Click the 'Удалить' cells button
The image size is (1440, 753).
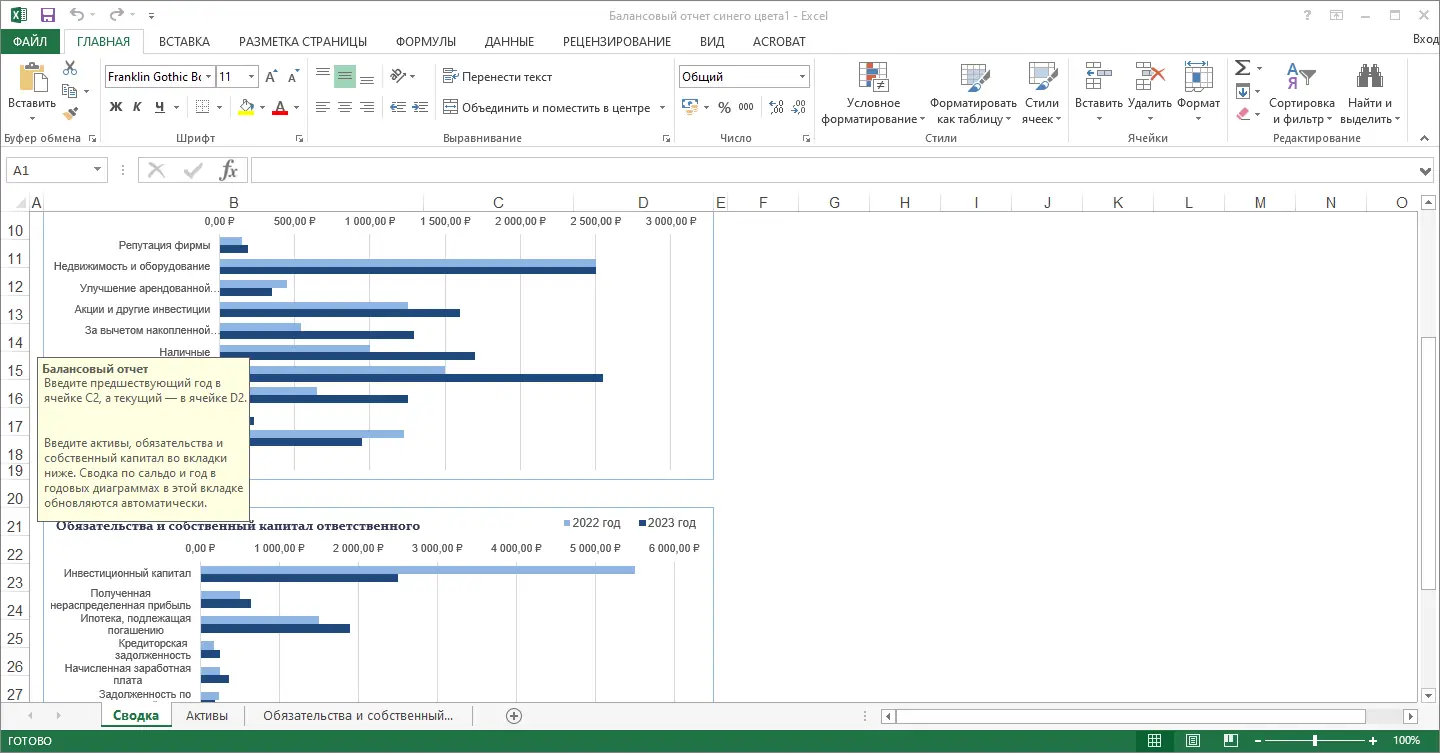(1149, 94)
